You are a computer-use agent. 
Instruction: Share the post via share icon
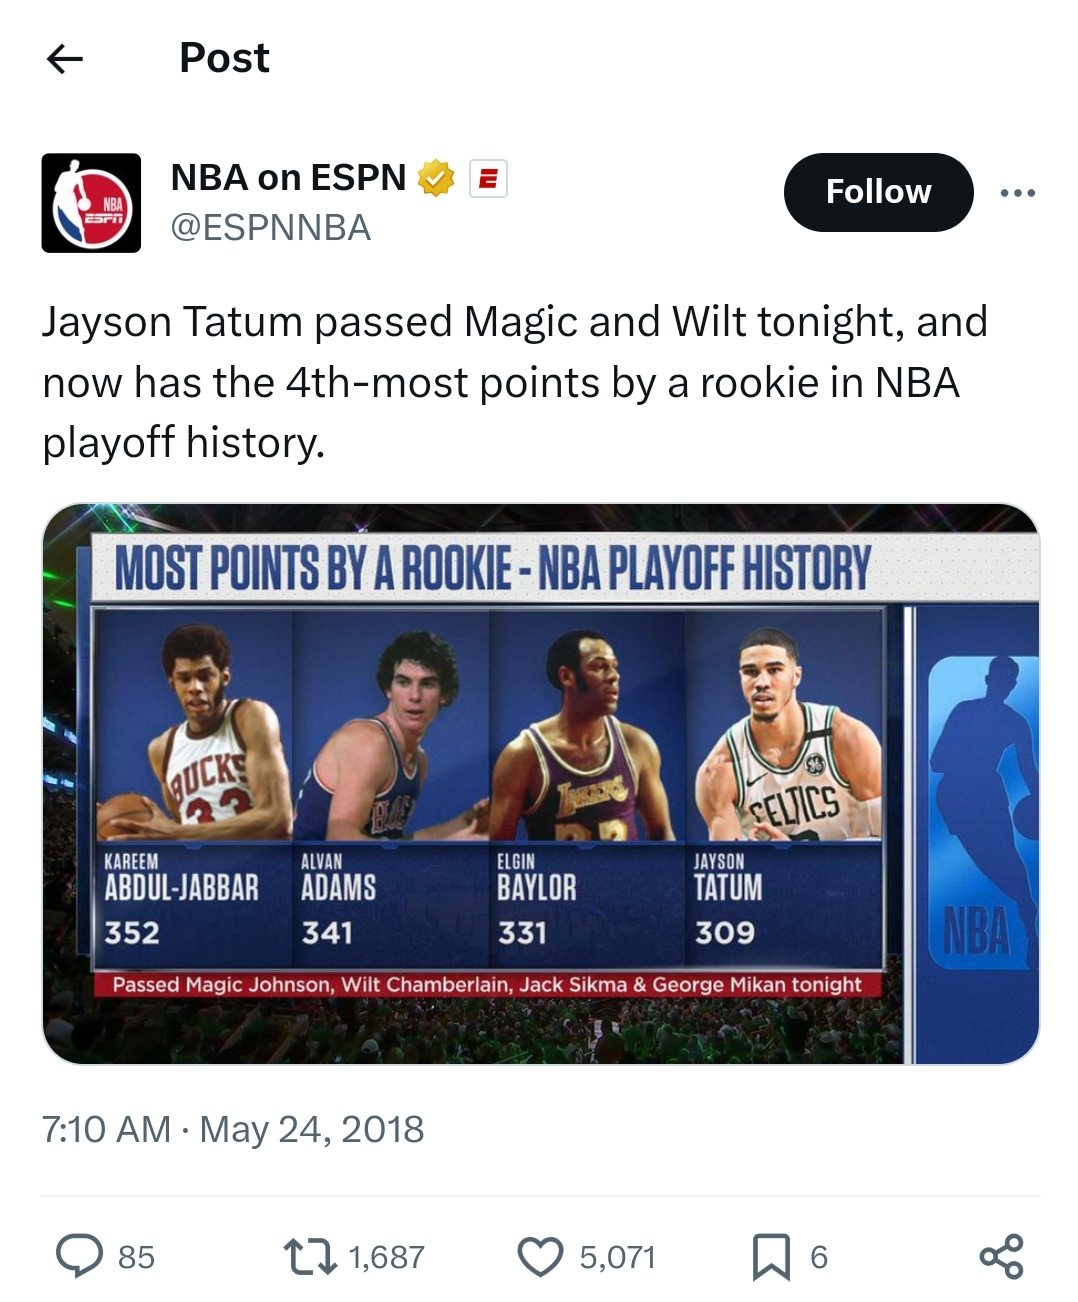(1001, 1257)
